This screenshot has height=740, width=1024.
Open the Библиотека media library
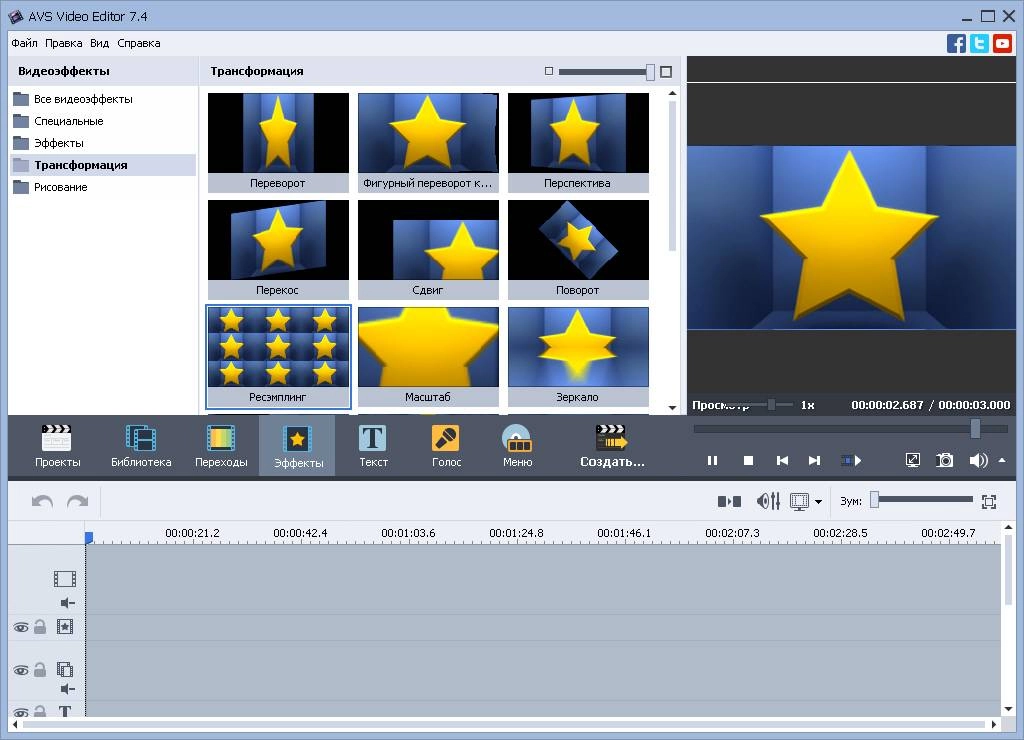tap(141, 446)
